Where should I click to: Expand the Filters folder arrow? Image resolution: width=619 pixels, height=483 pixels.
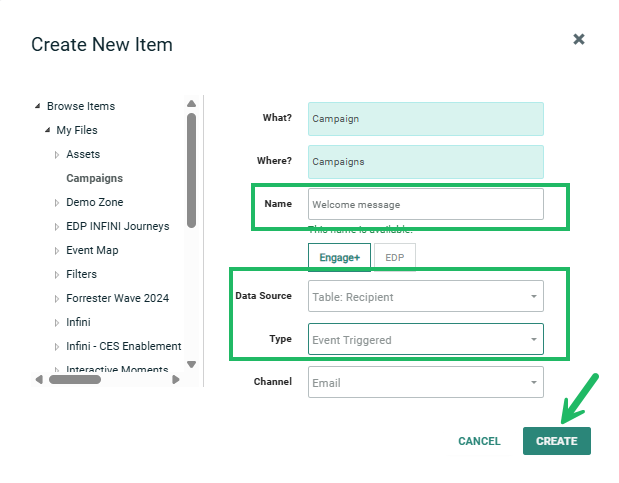pos(57,275)
